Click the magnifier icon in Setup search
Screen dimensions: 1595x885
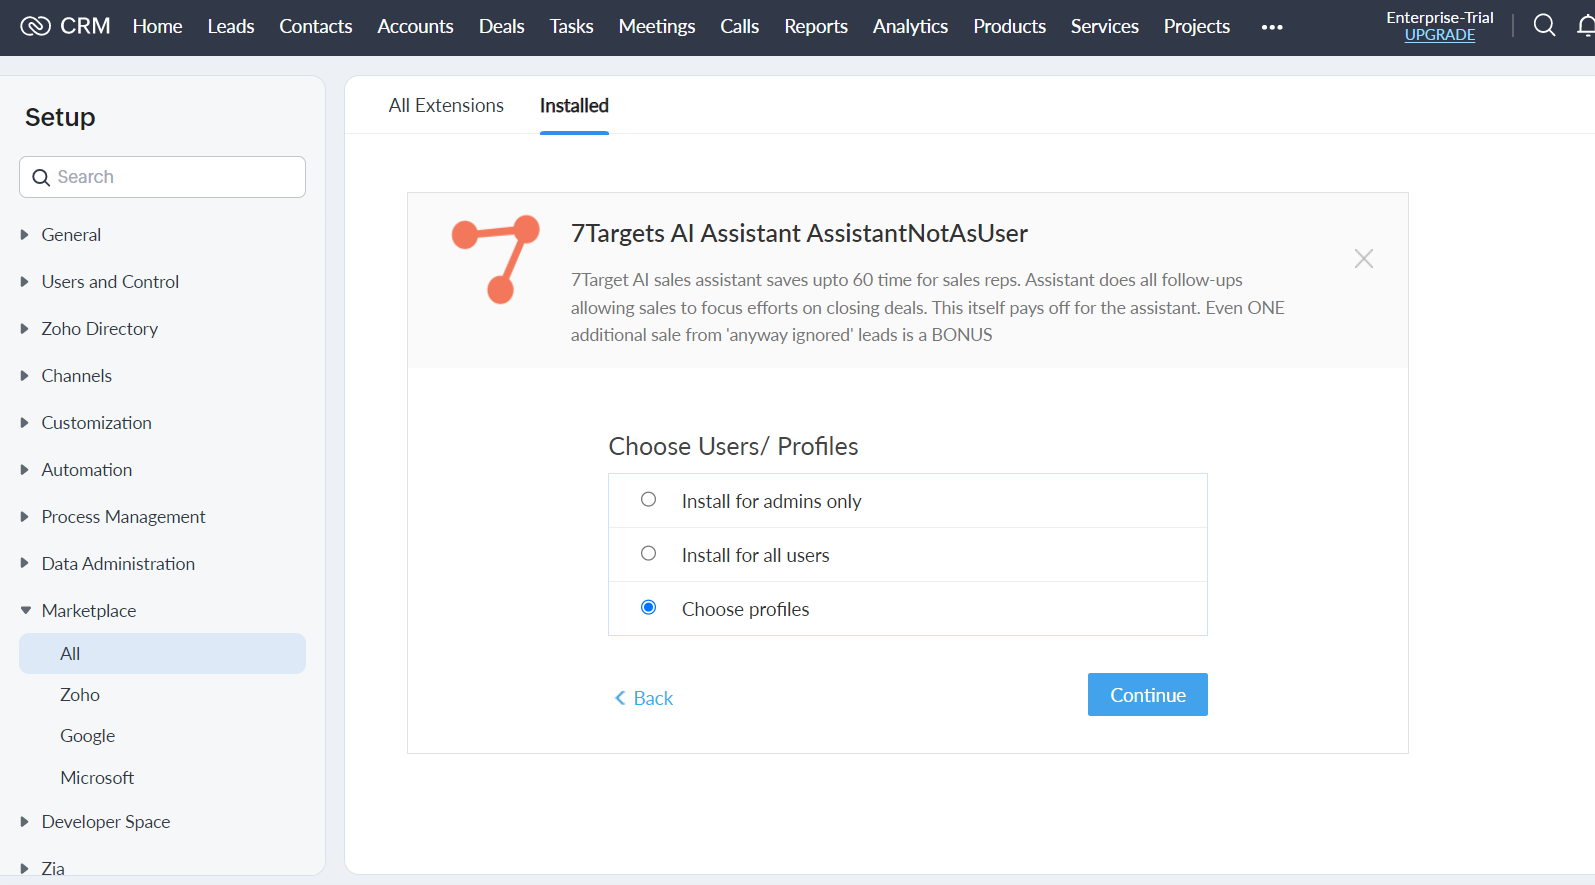(x=41, y=178)
